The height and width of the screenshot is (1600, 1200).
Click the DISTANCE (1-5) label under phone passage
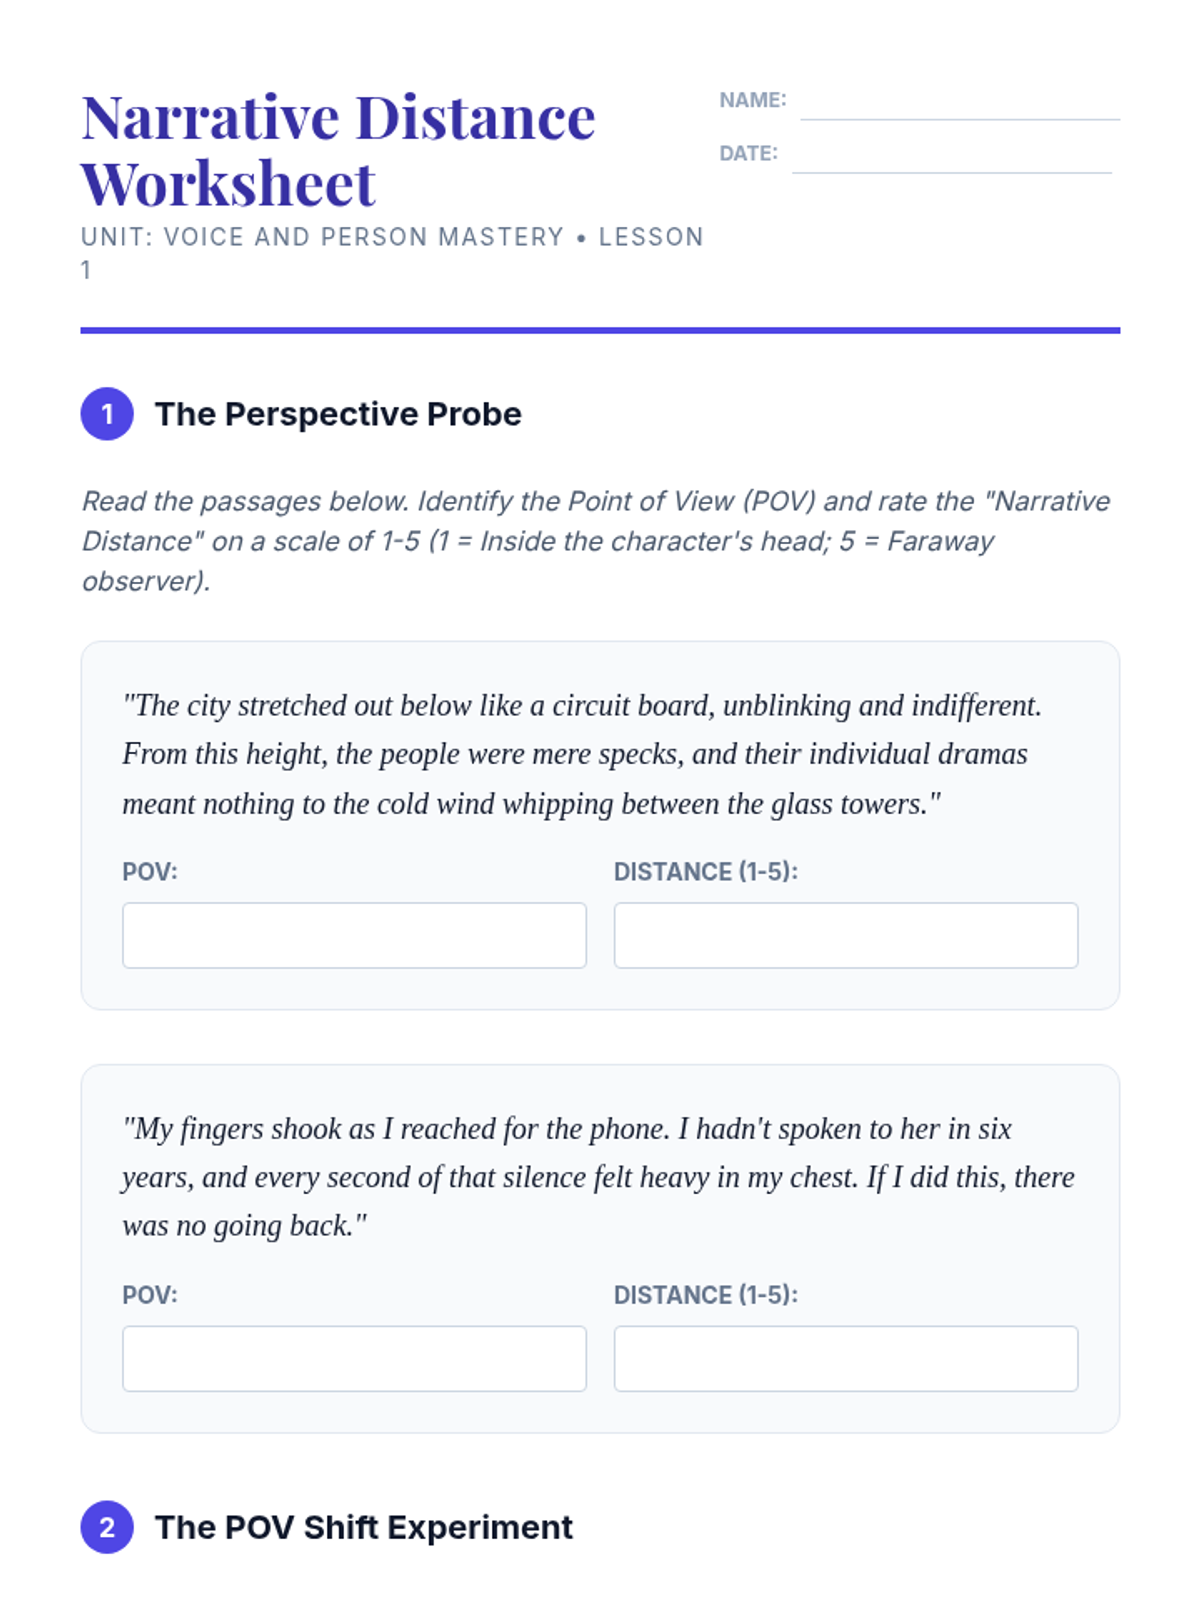coord(705,1295)
